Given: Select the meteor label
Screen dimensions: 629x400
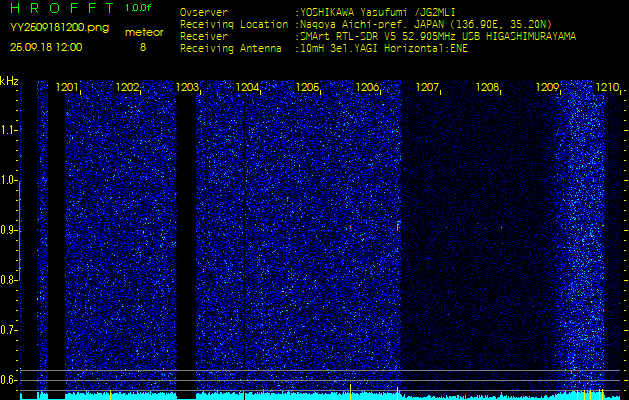Looking at the screenshot, I should 144,33.
